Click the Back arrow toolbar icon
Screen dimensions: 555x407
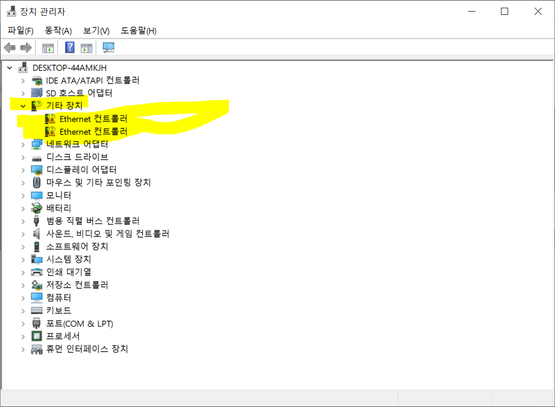pyautogui.click(x=10, y=47)
